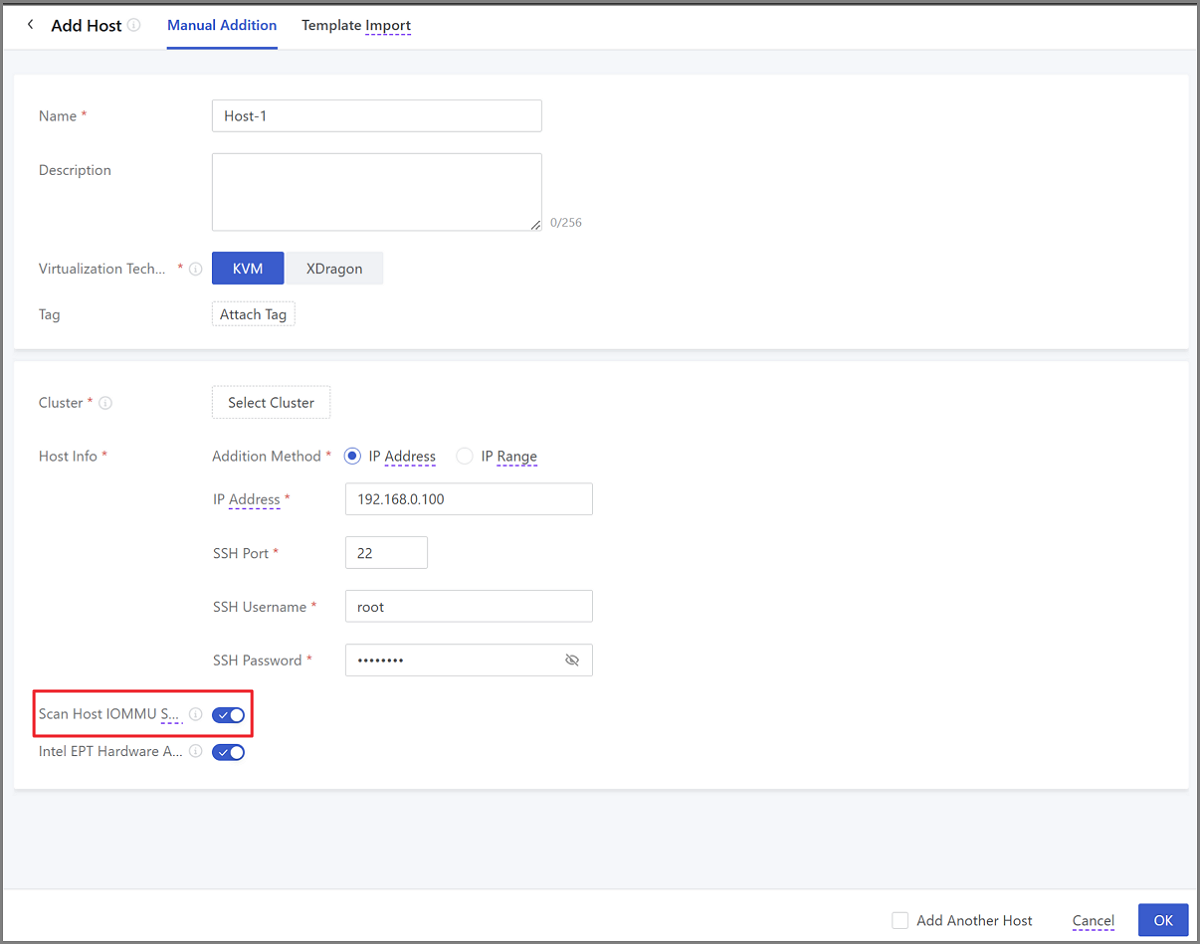Choose XDragon virtualization technology
This screenshot has height=944, width=1200.
pyautogui.click(x=334, y=269)
